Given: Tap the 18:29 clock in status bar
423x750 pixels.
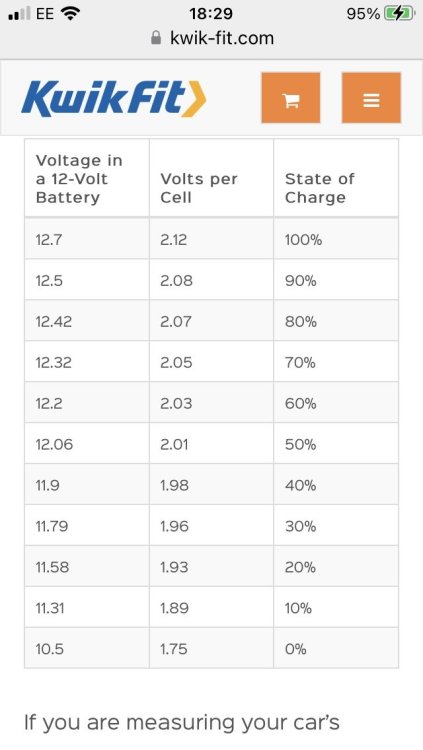Looking at the screenshot, I should [211, 13].
